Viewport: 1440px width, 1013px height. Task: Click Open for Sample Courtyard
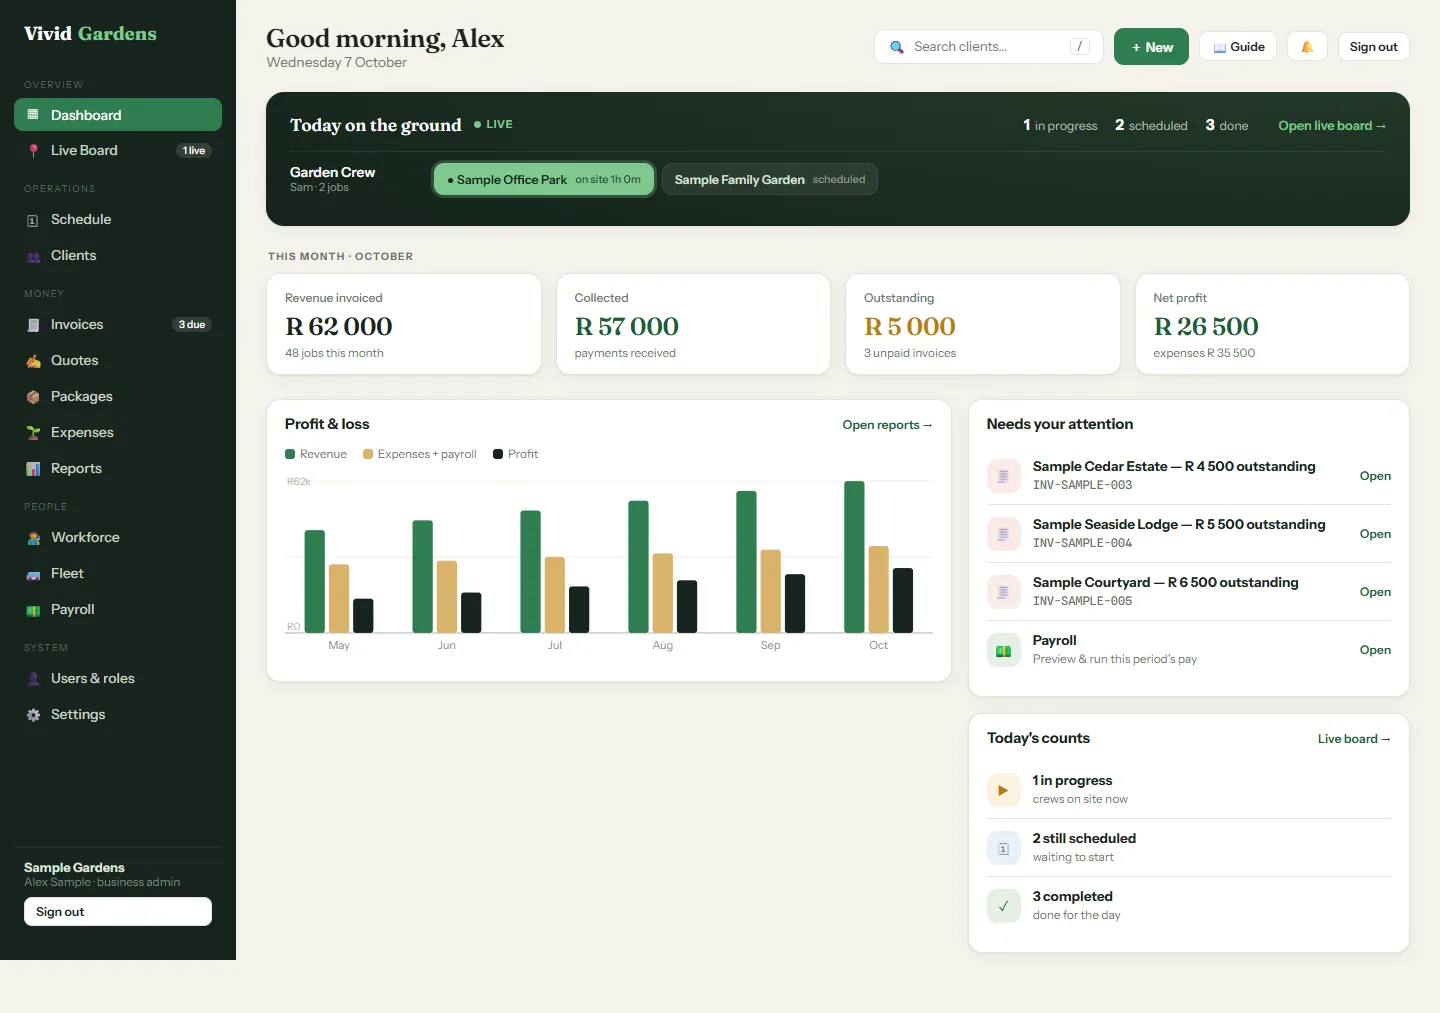click(x=1375, y=592)
